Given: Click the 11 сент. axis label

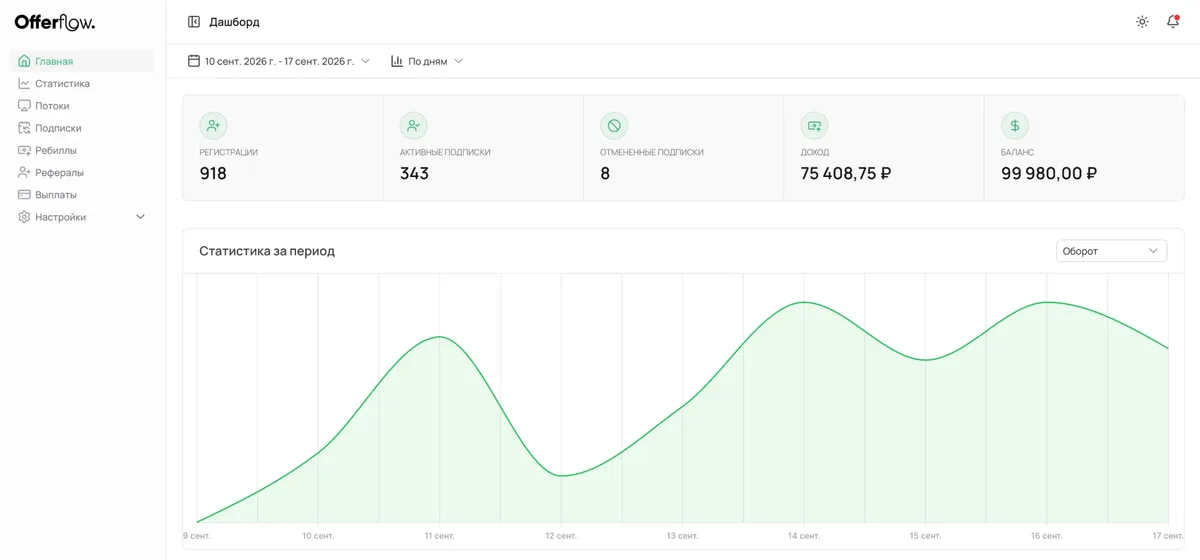Looking at the screenshot, I should (439, 536).
